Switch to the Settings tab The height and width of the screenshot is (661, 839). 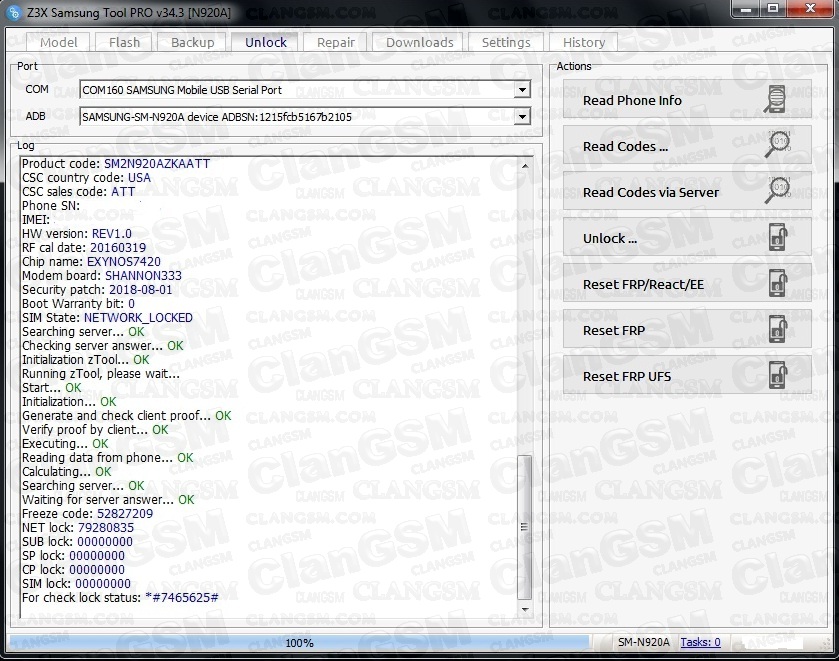tap(506, 42)
